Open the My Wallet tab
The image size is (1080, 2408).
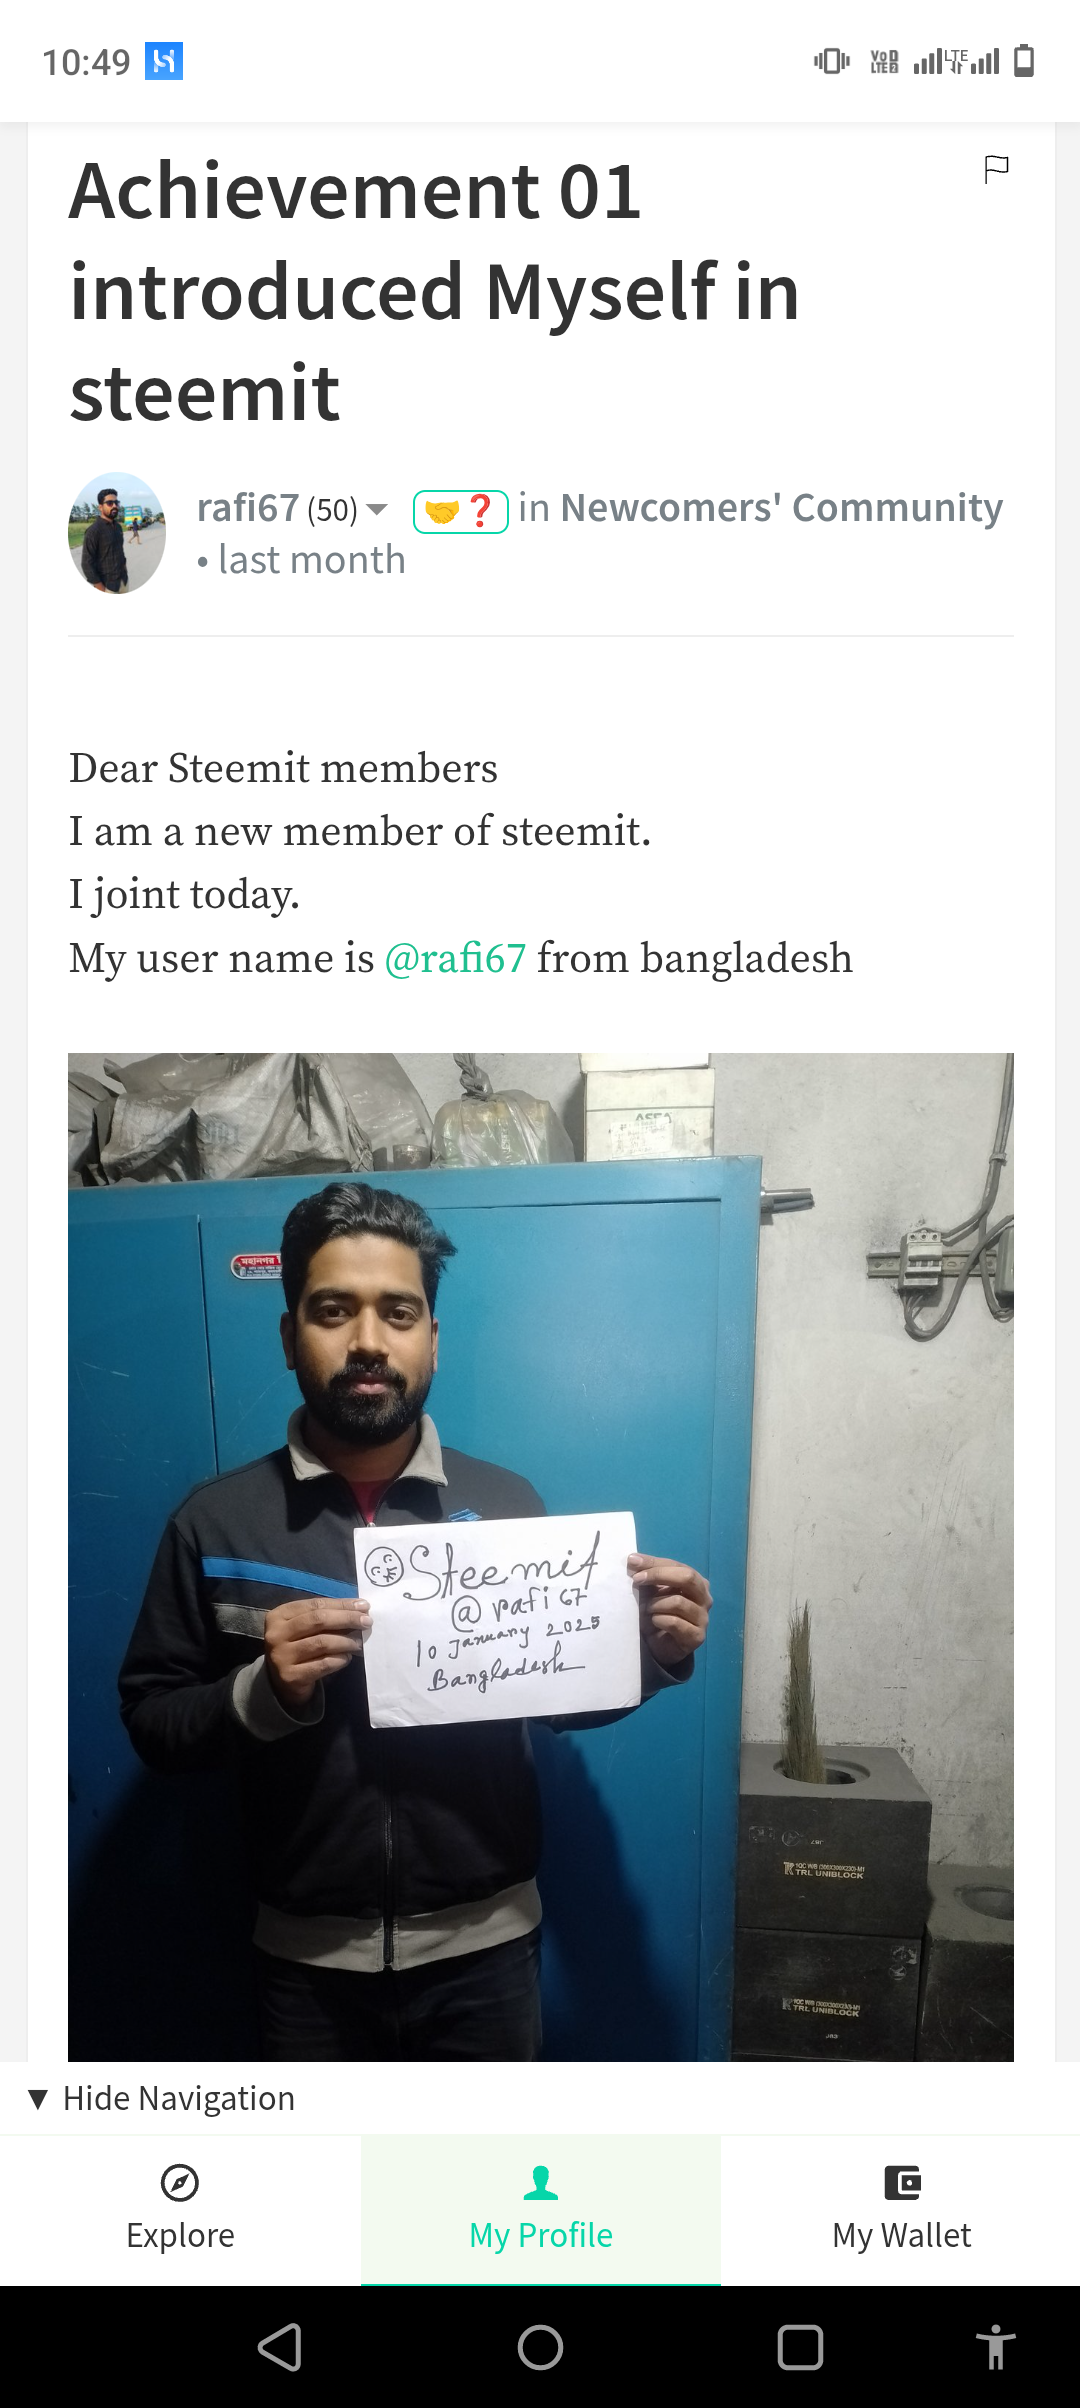tap(901, 2210)
